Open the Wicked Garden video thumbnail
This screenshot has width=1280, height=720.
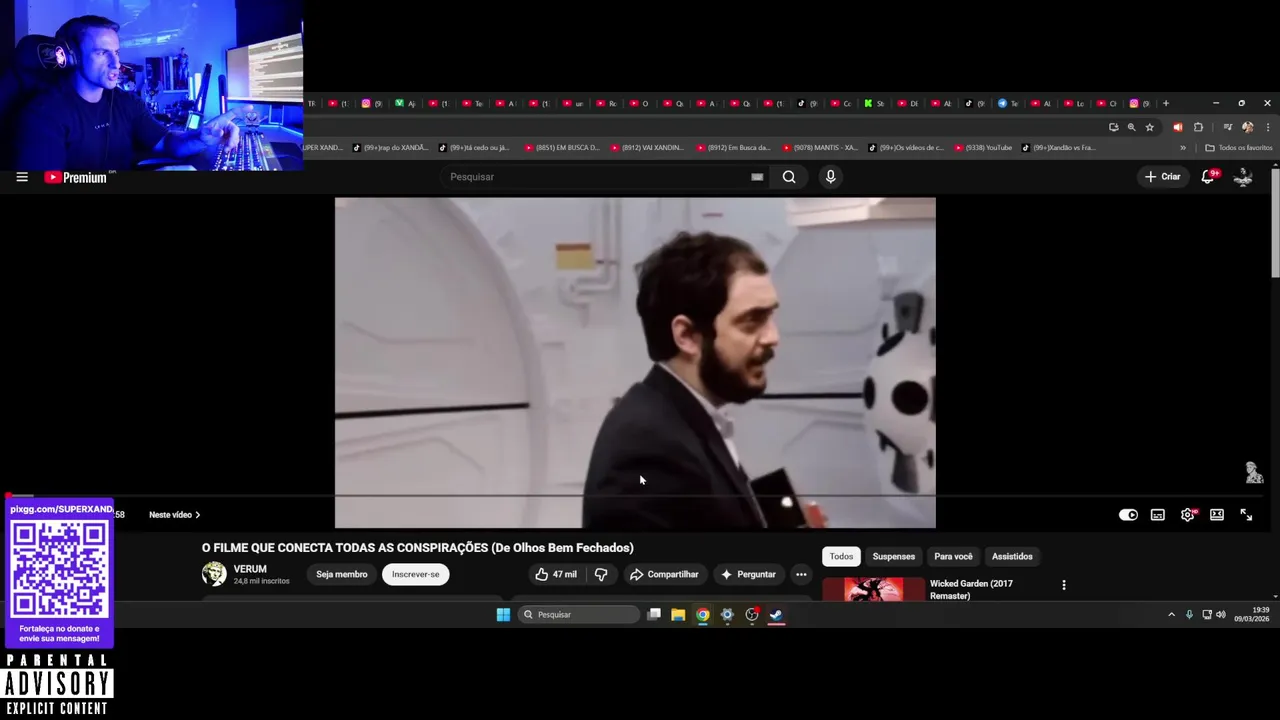tap(874, 589)
